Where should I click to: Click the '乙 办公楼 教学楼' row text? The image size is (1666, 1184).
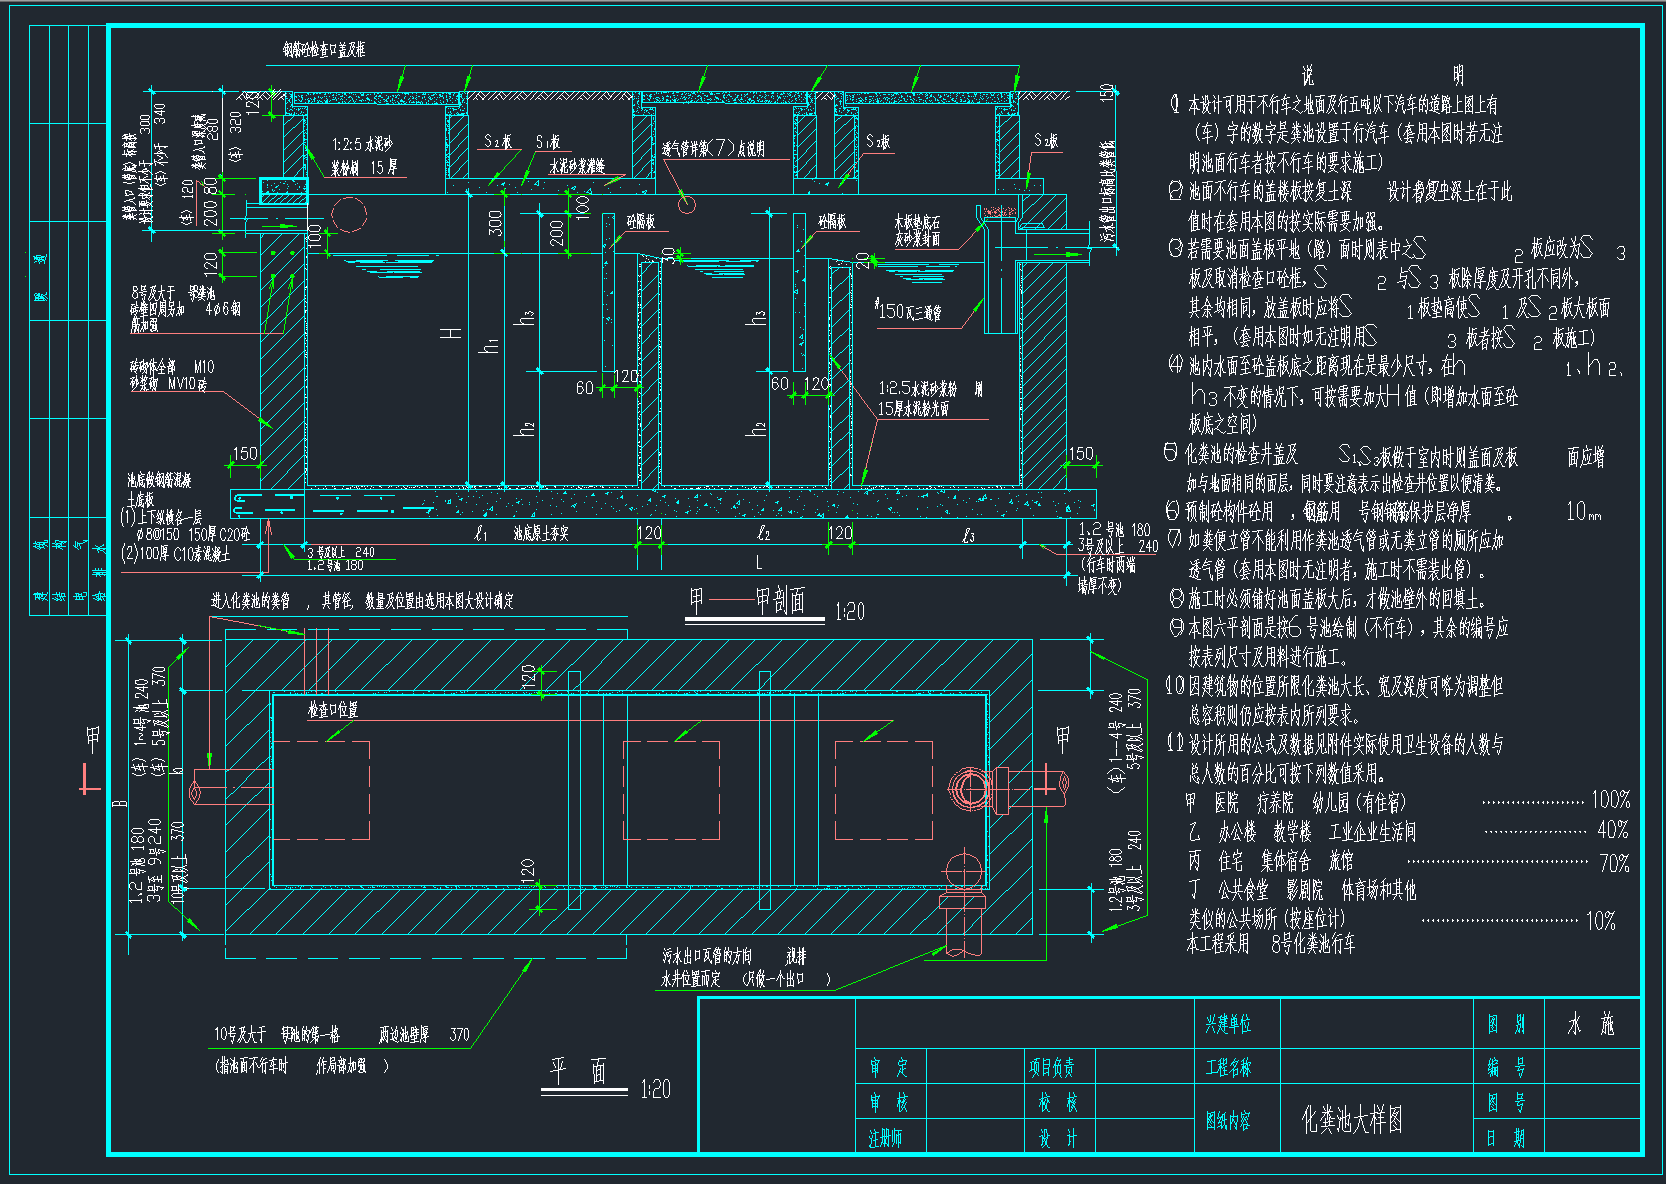pyautogui.click(x=1302, y=832)
